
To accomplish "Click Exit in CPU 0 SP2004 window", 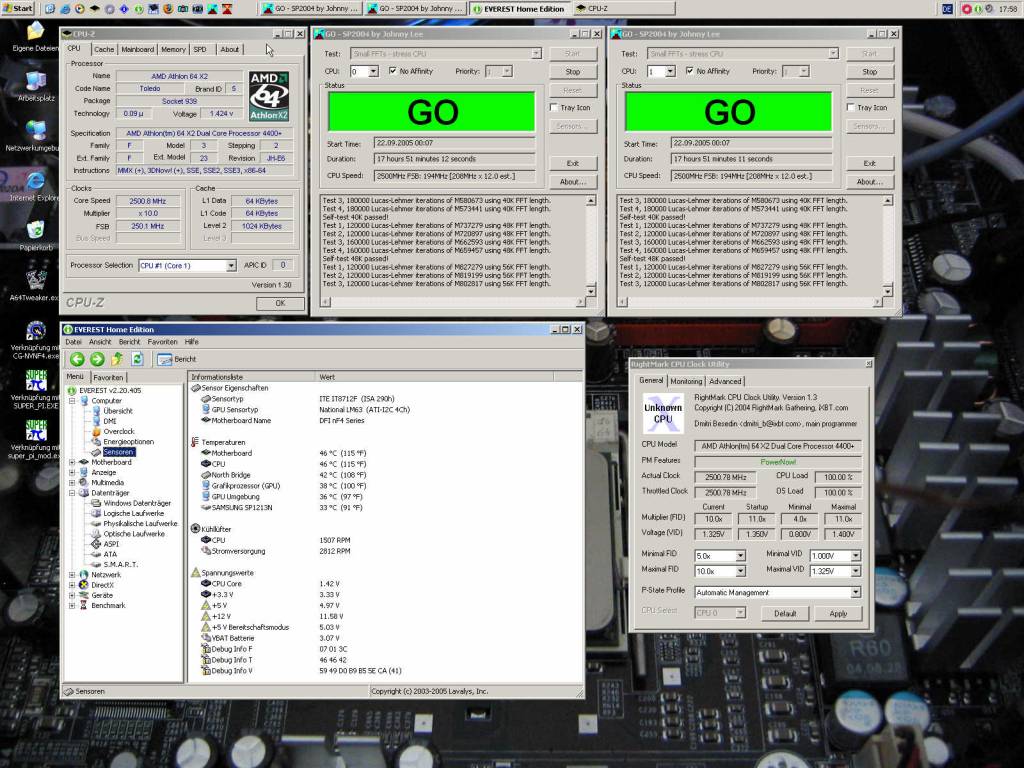I will pyautogui.click(x=573, y=163).
